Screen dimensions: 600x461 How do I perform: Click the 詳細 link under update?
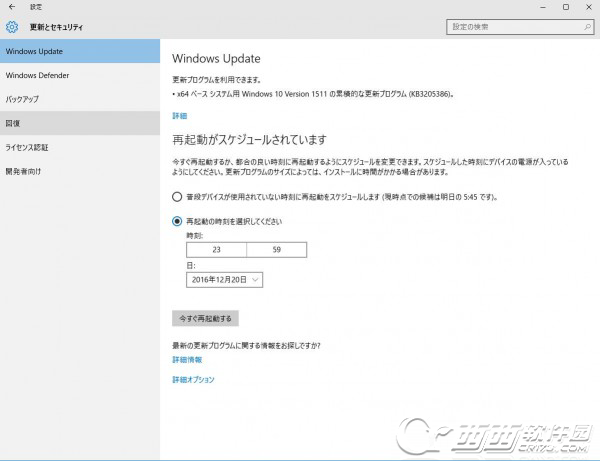[179, 116]
